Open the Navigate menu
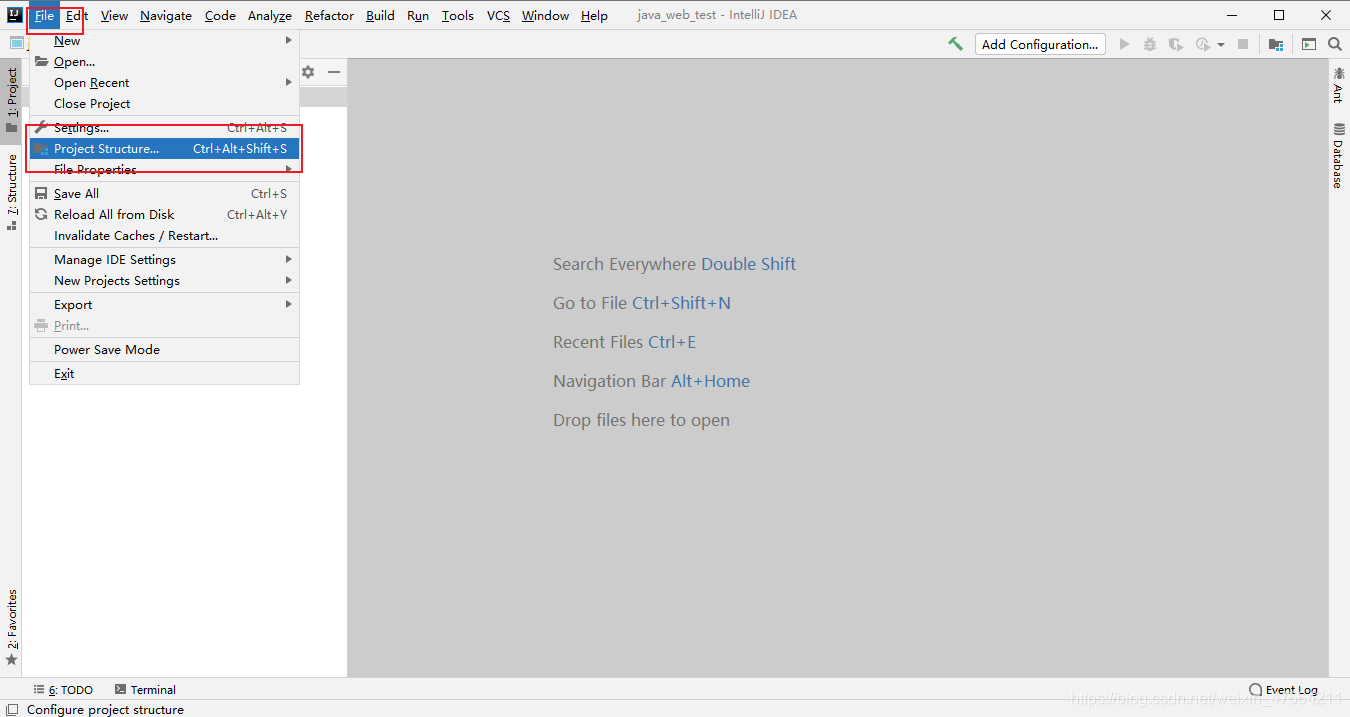 [x=166, y=15]
